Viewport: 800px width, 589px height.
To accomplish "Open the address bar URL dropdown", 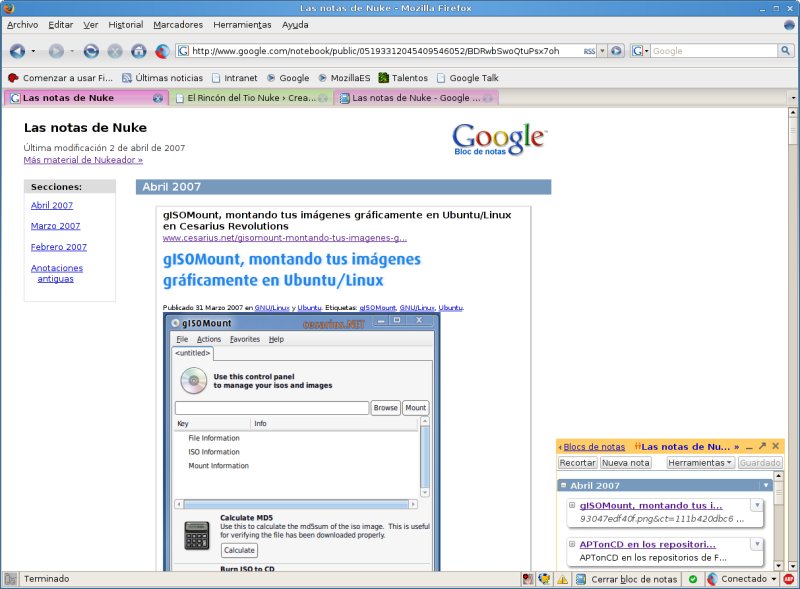I will [x=603, y=51].
